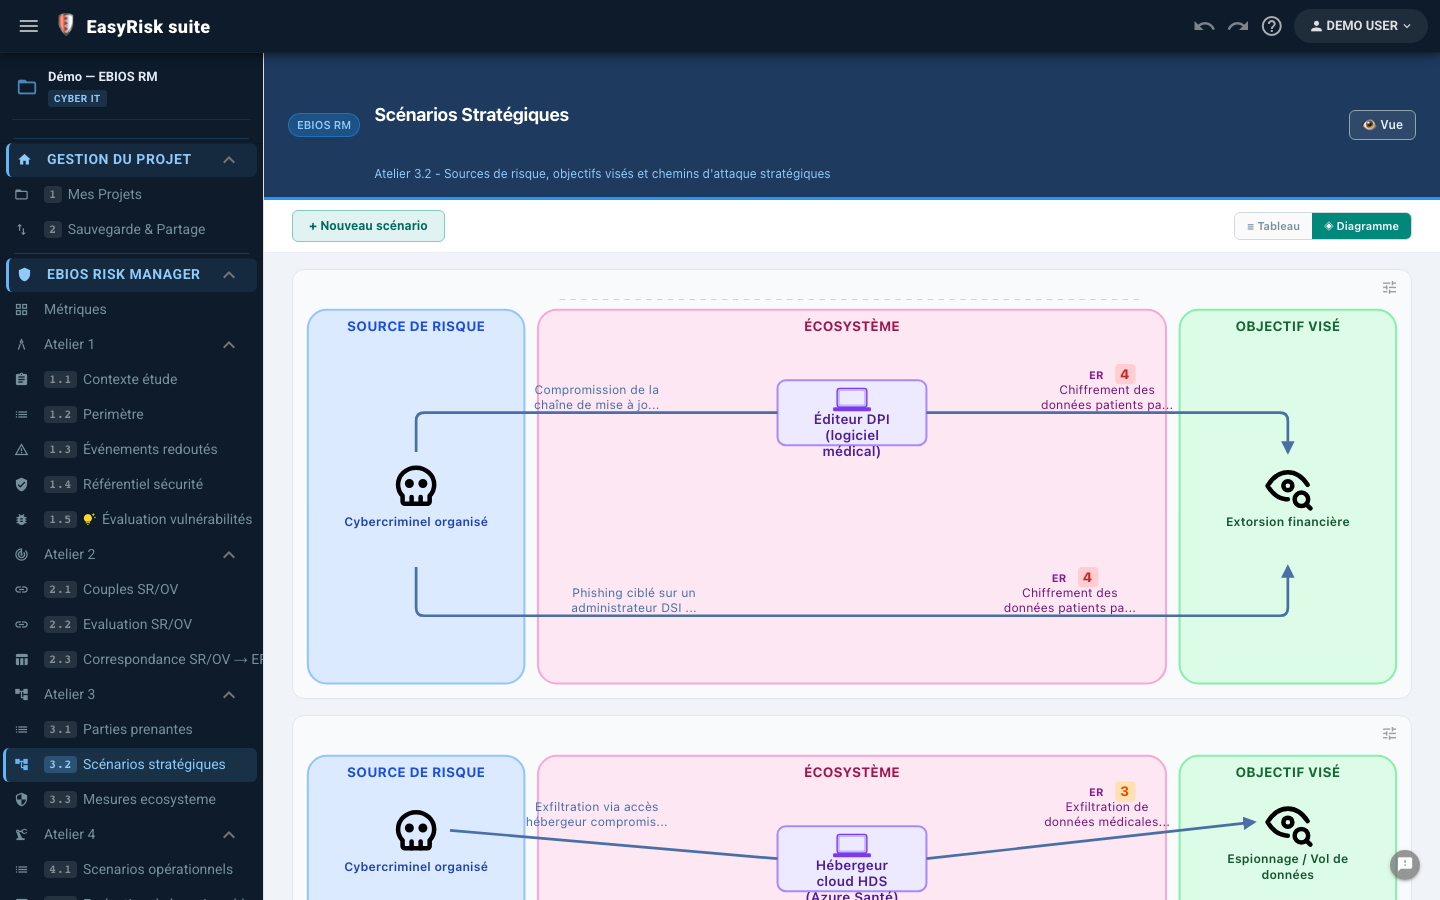Click the Compromission de la chaîne label
Viewport: 1440px width, 900px height.
(597, 397)
